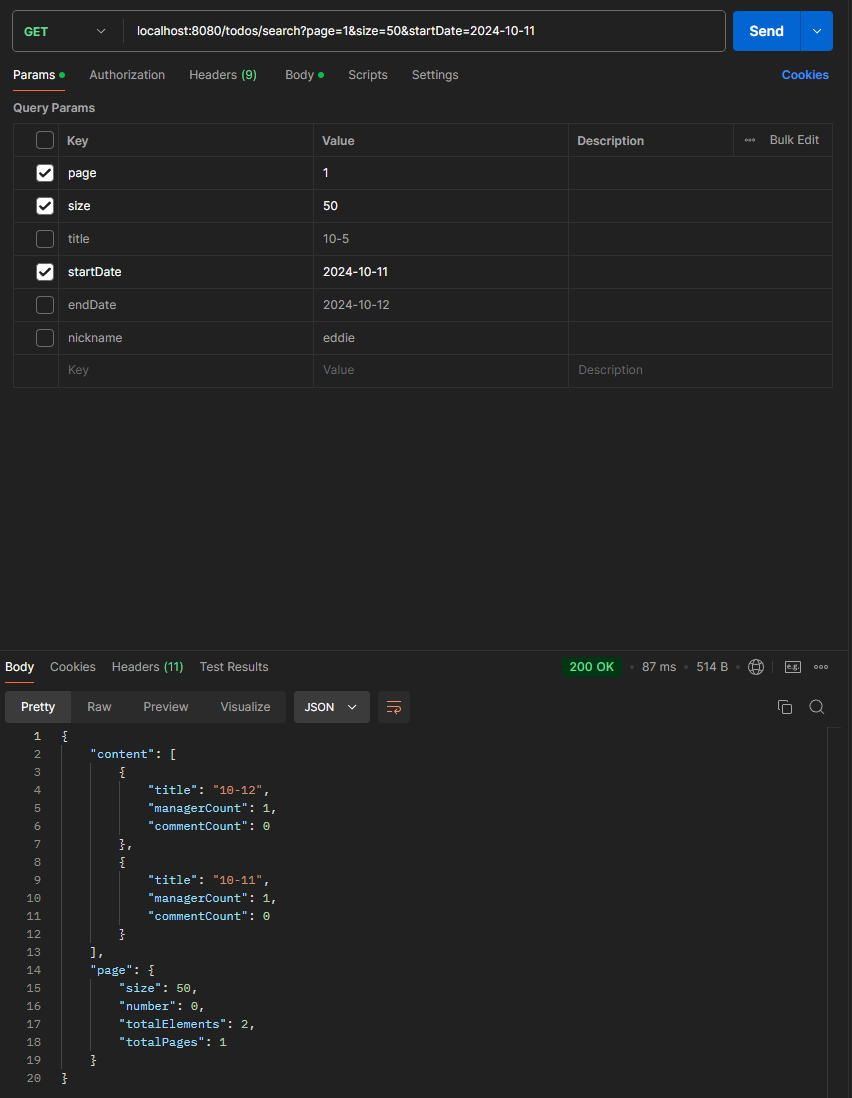Click the empty Key input in last row
852x1098 pixels.
coord(186,370)
